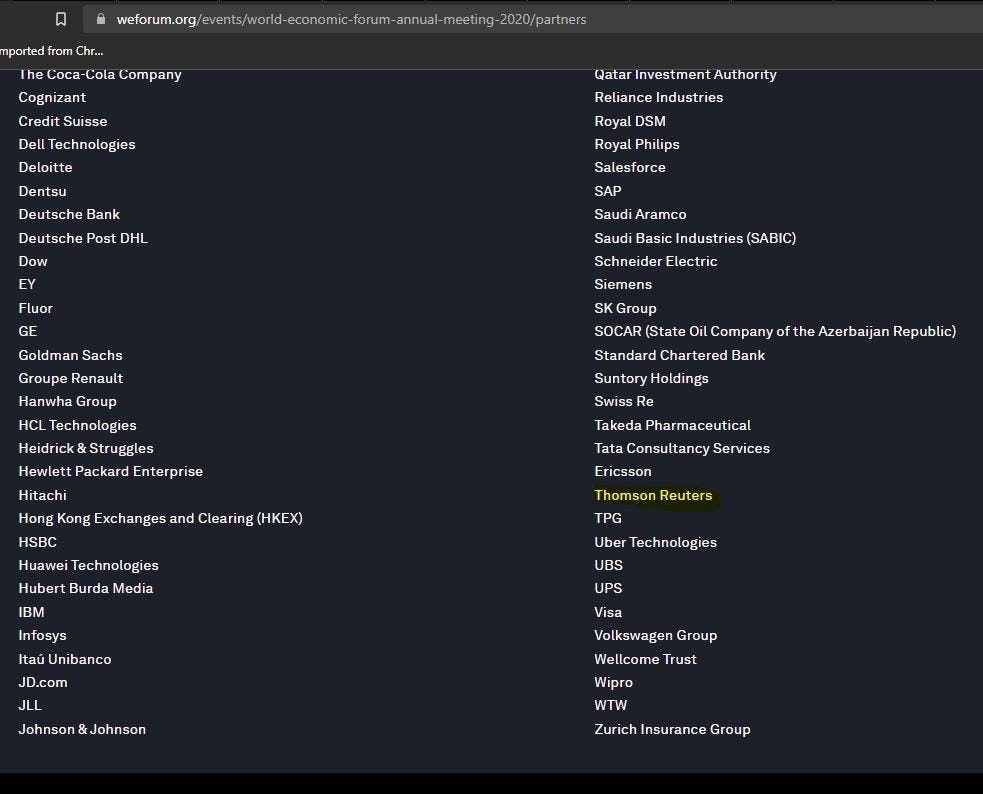Click Reliance Industries entry
This screenshot has width=983, height=794.
[x=658, y=97]
